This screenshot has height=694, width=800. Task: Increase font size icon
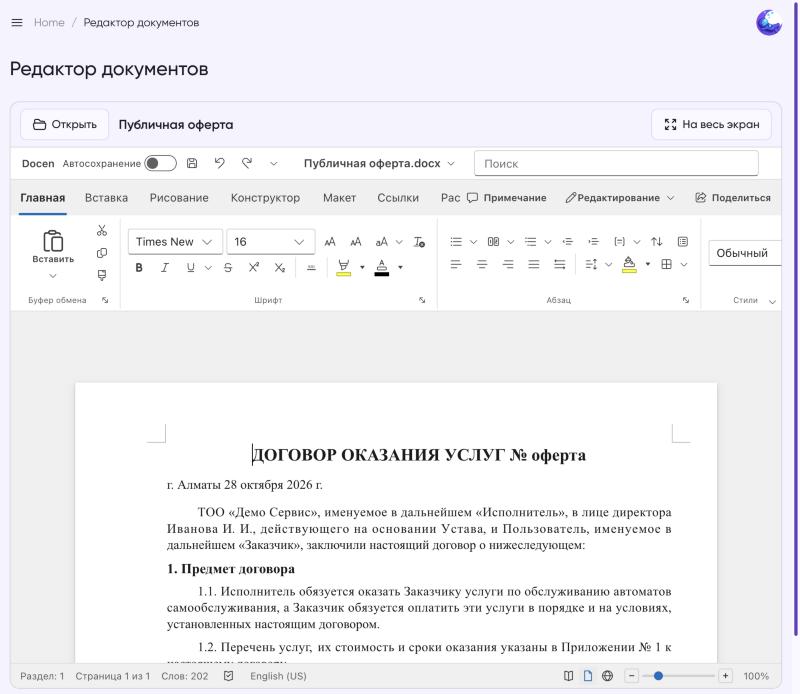click(330, 242)
